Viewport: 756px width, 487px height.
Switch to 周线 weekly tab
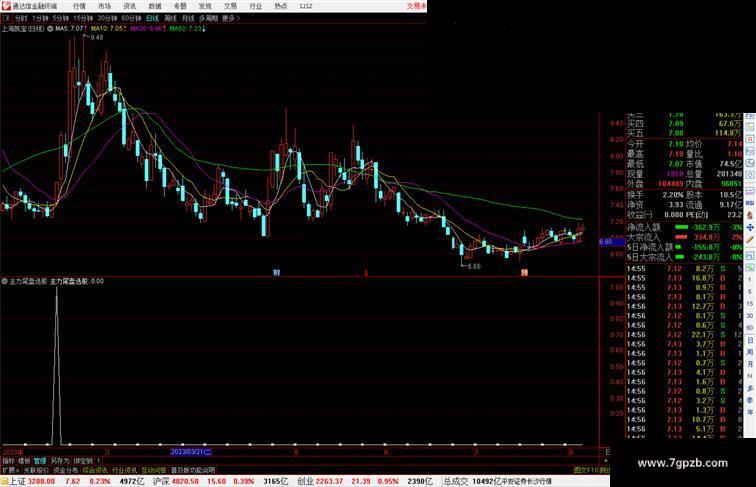170,18
